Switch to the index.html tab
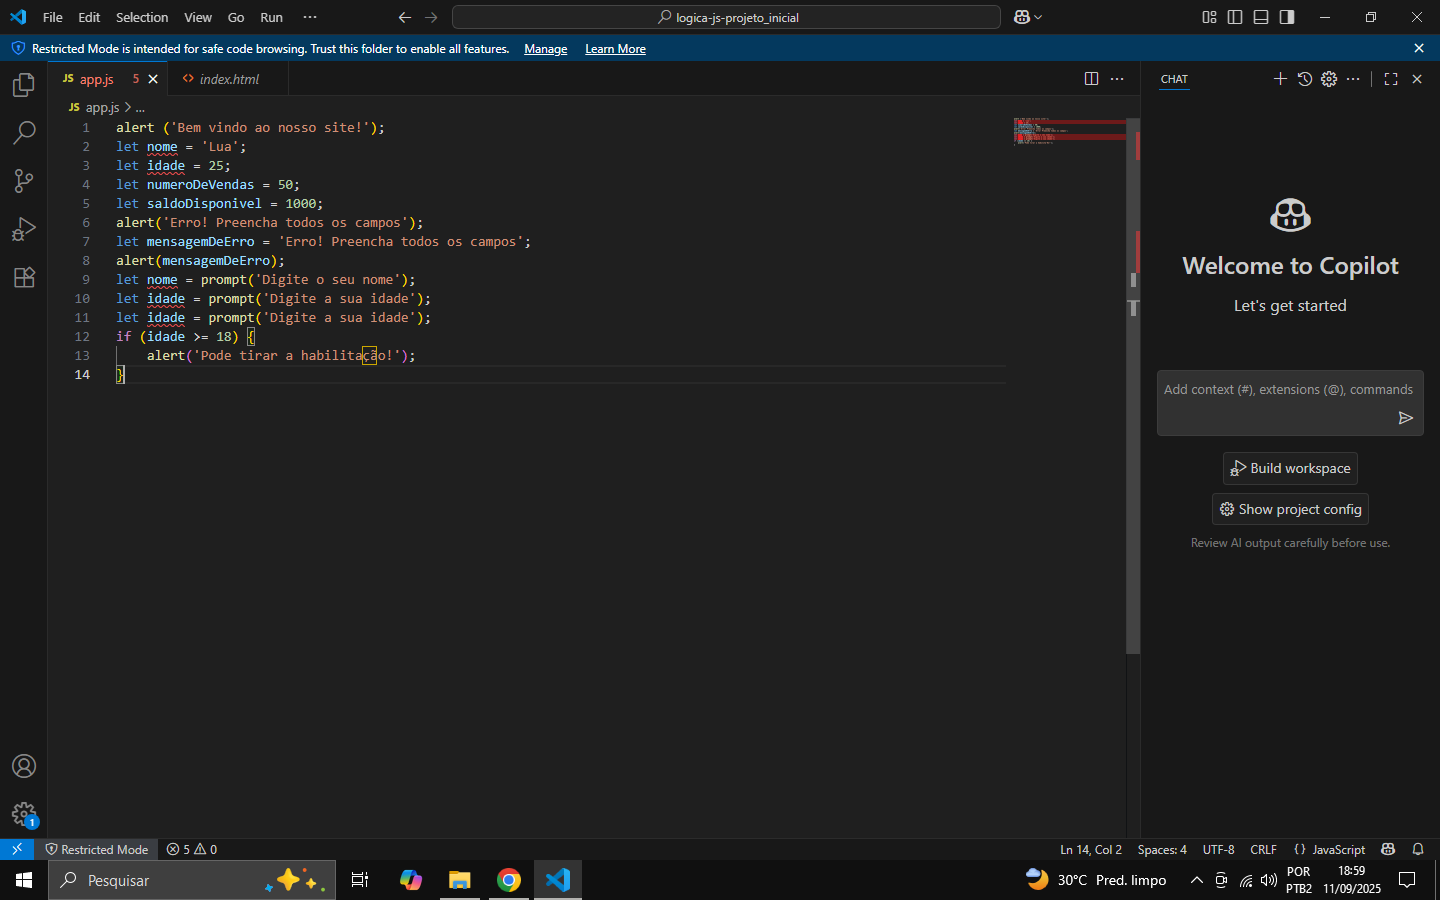1440x900 pixels. [x=229, y=79]
